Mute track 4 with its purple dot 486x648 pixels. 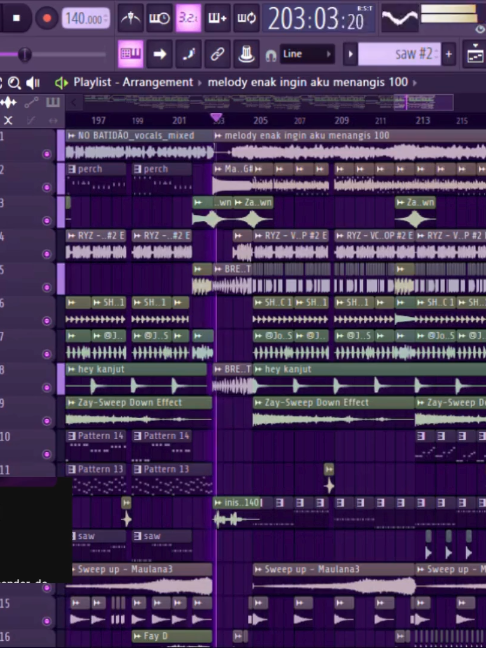point(47,254)
